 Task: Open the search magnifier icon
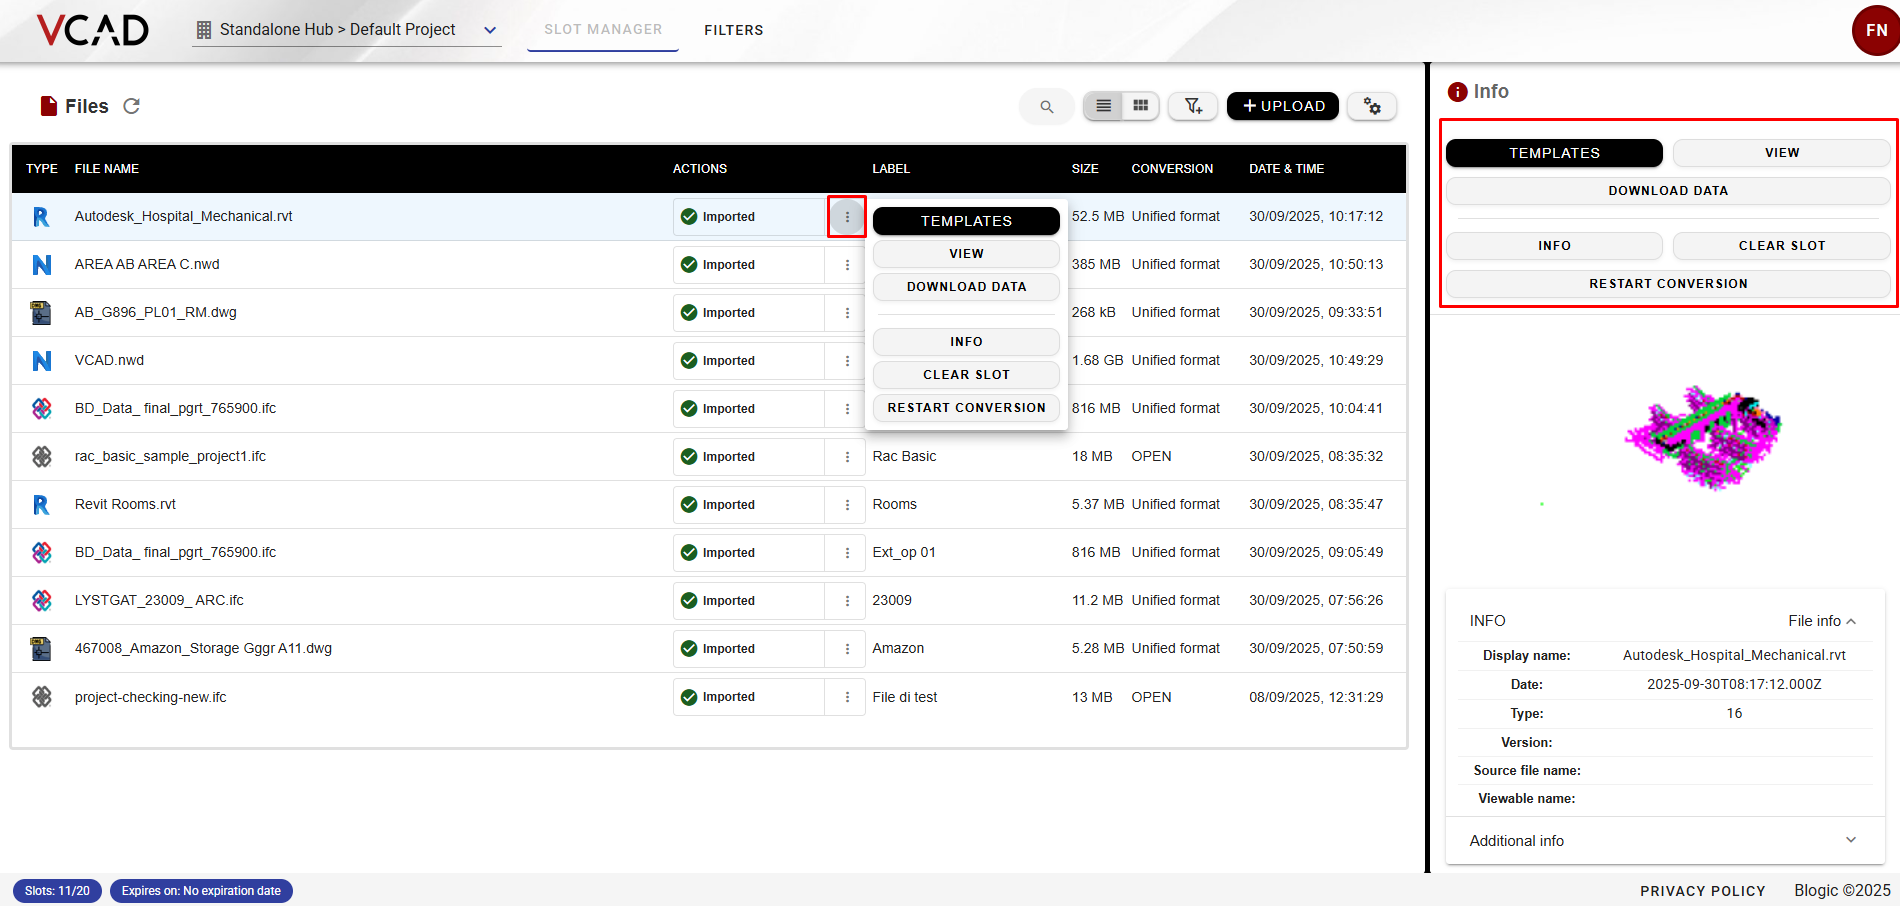(x=1046, y=106)
